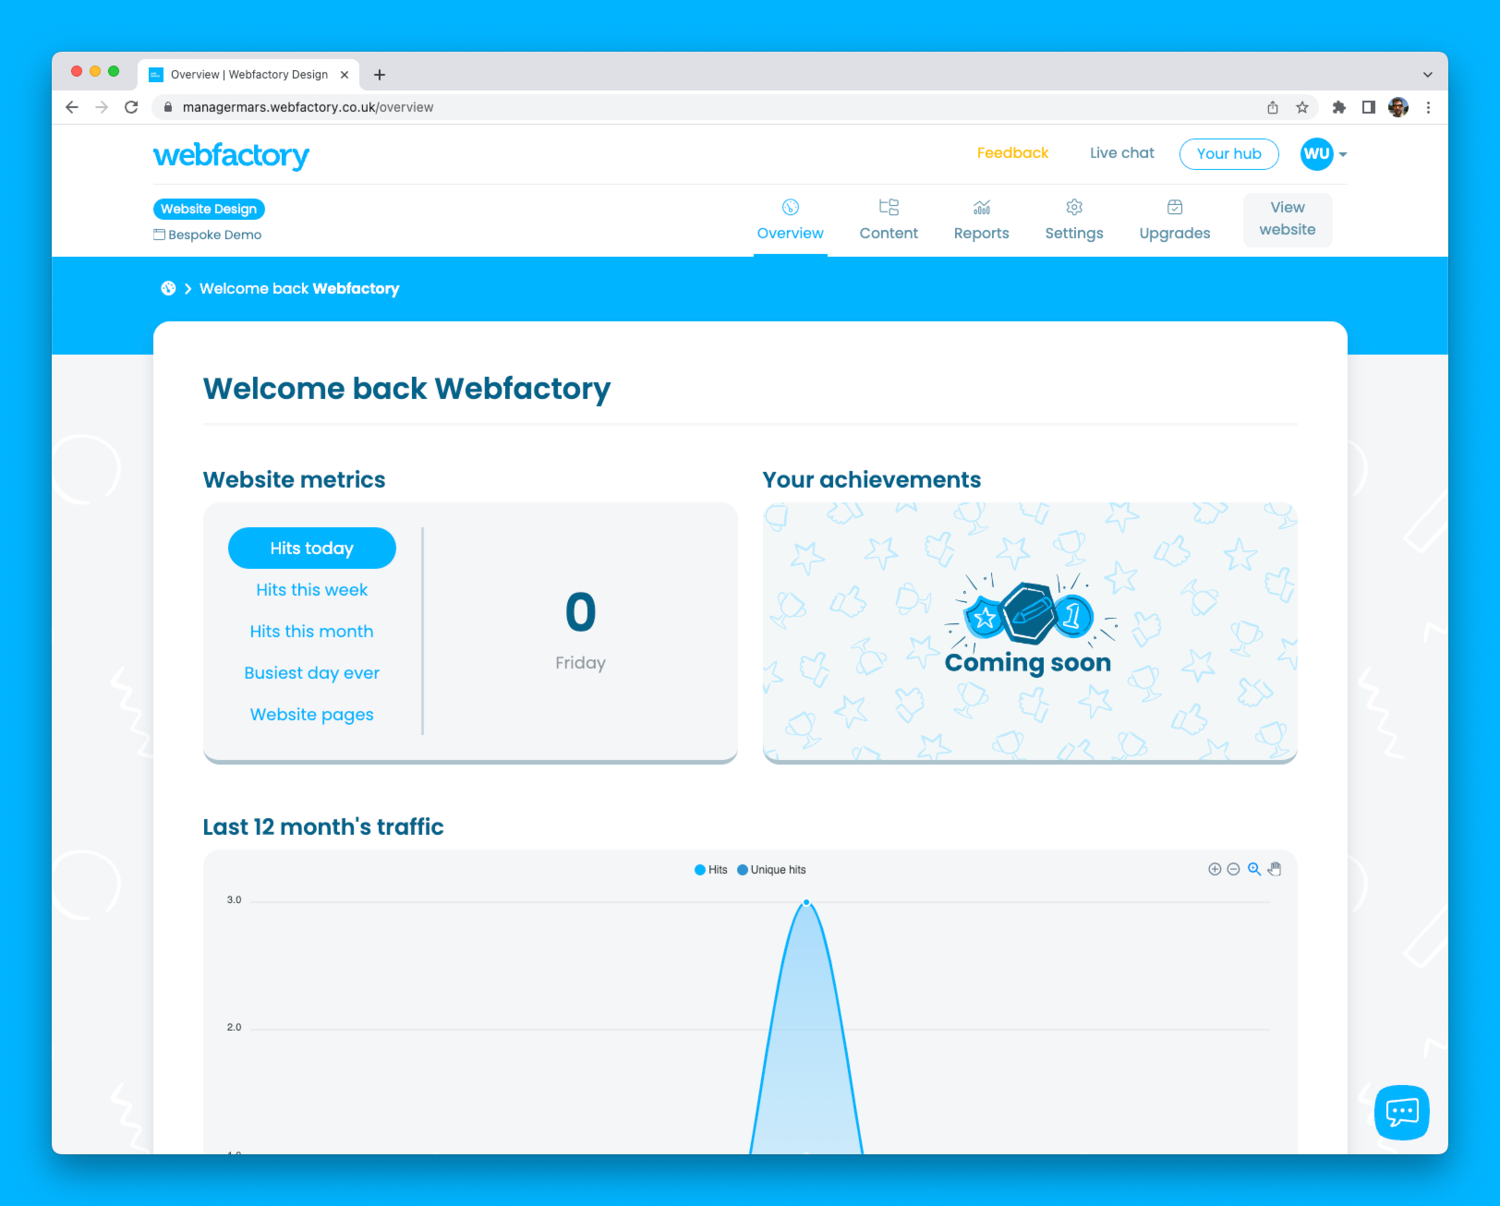Click the browser address bar URL
1500x1206 pixels.
308,107
